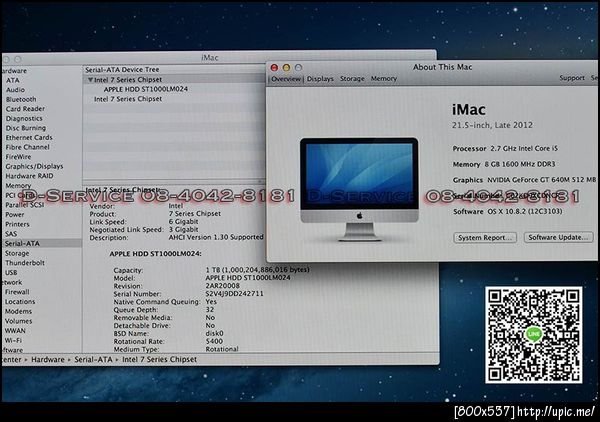Open the Support link in About This Mac
Image resolution: width=600 pixels, height=422 pixels.
[x=572, y=78]
